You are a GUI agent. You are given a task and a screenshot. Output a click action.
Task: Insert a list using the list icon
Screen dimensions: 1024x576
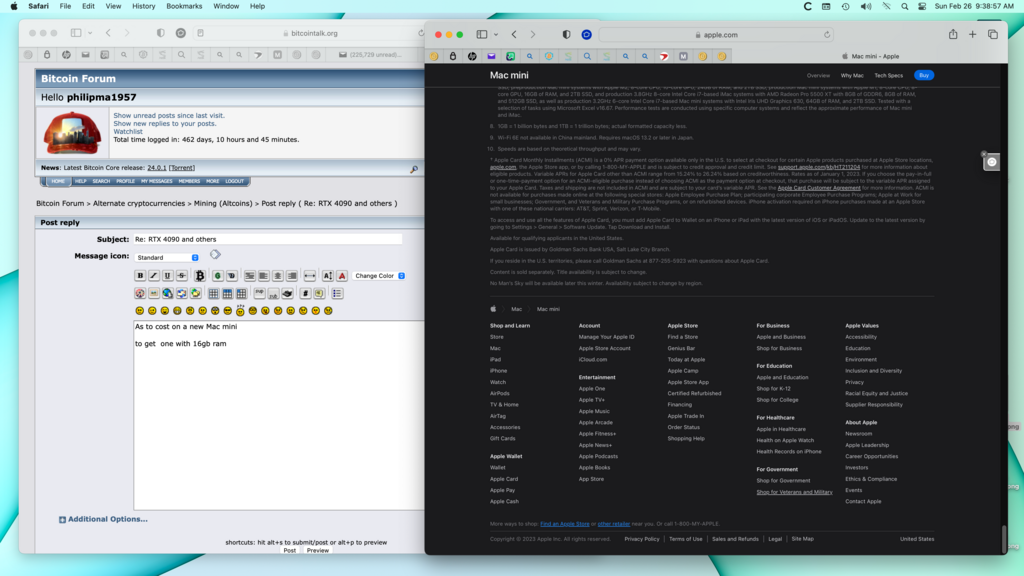click(337, 293)
